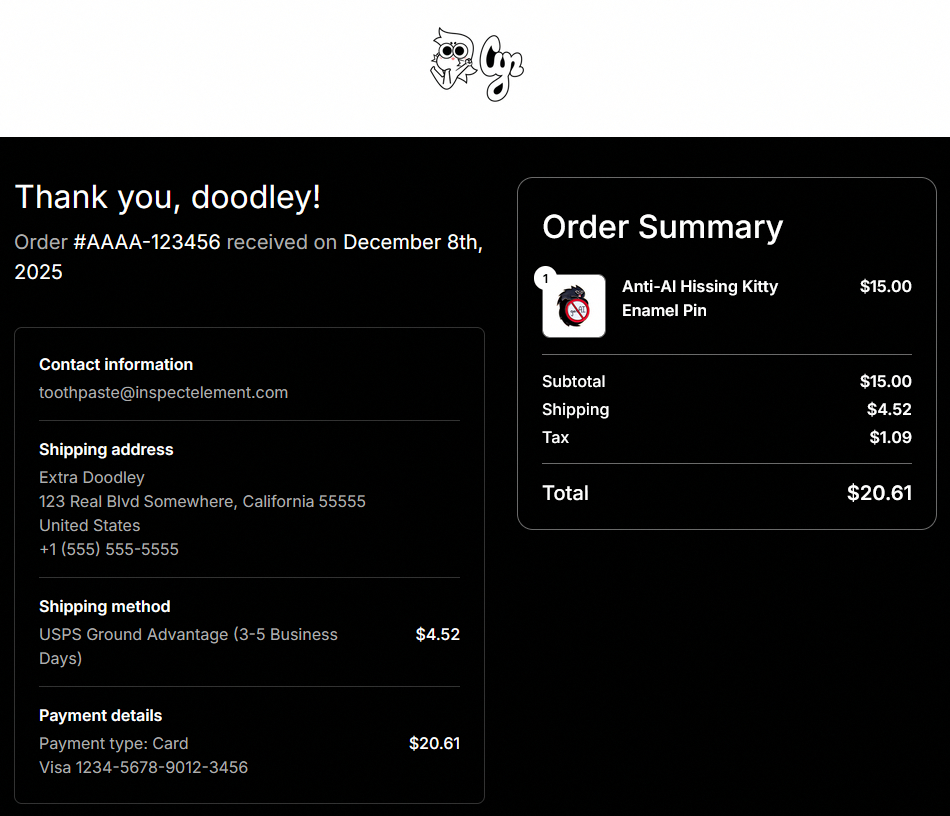The height and width of the screenshot is (816, 950).
Task: Click the Order Summary heading
Action: tap(662, 227)
